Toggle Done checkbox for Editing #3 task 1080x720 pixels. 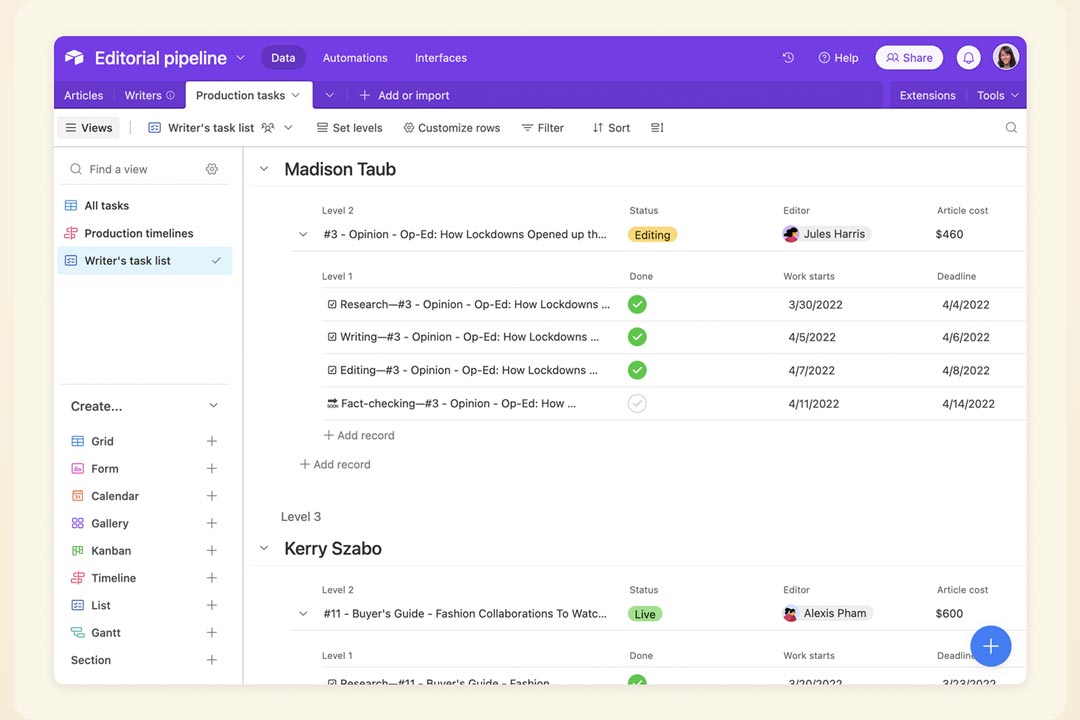coord(637,370)
